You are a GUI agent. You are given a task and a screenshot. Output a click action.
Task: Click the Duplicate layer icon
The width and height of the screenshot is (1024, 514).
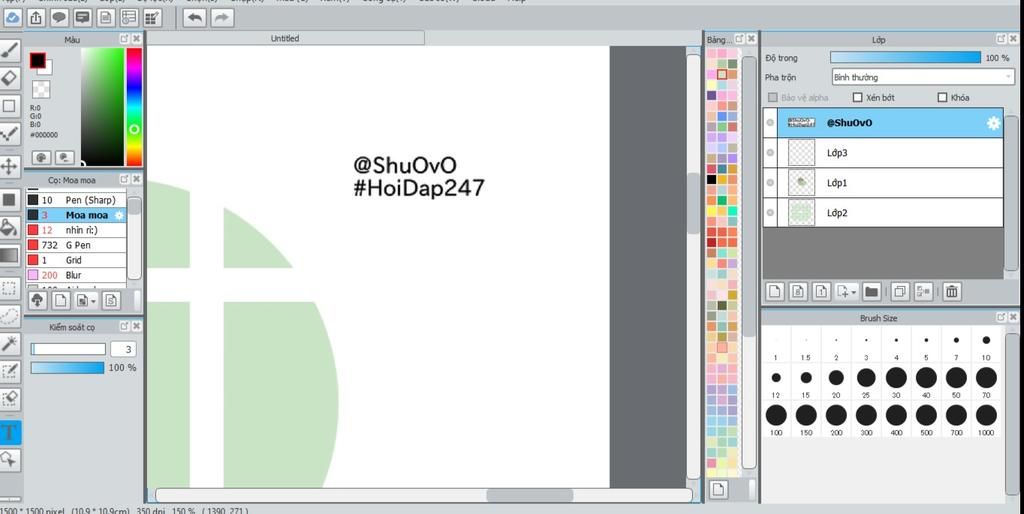[x=899, y=291]
